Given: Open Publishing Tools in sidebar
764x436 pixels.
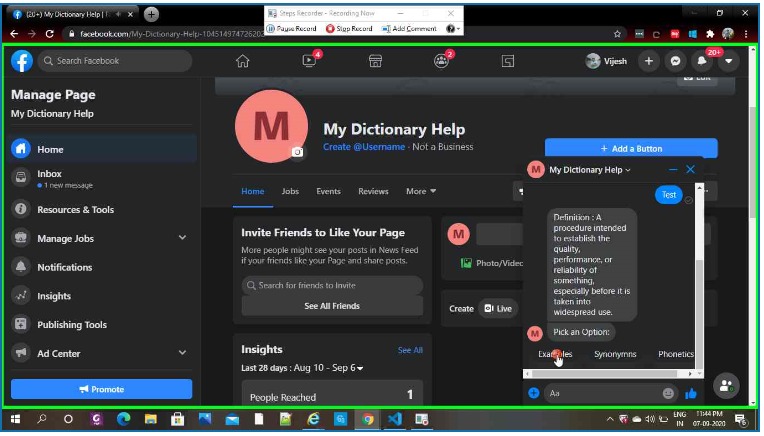Looking at the screenshot, I should [x=102, y=324].
